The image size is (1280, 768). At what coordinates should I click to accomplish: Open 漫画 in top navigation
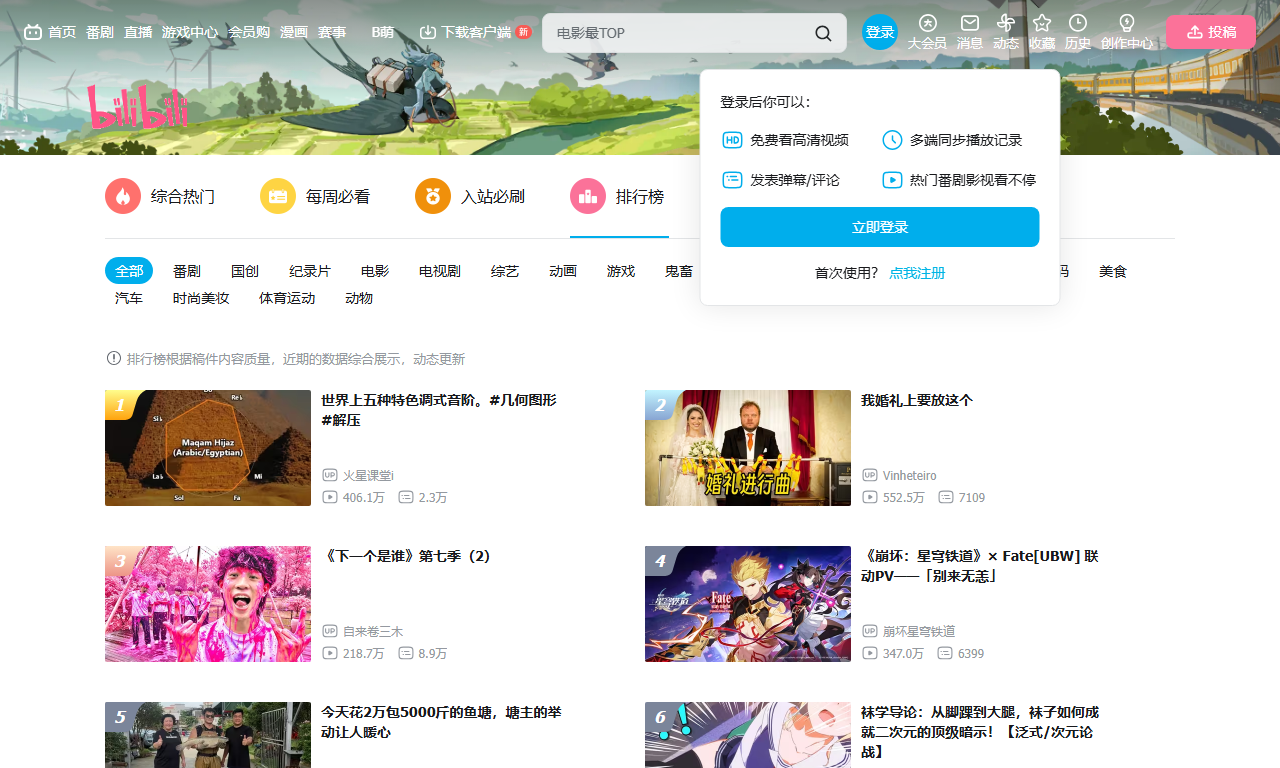click(x=294, y=32)
